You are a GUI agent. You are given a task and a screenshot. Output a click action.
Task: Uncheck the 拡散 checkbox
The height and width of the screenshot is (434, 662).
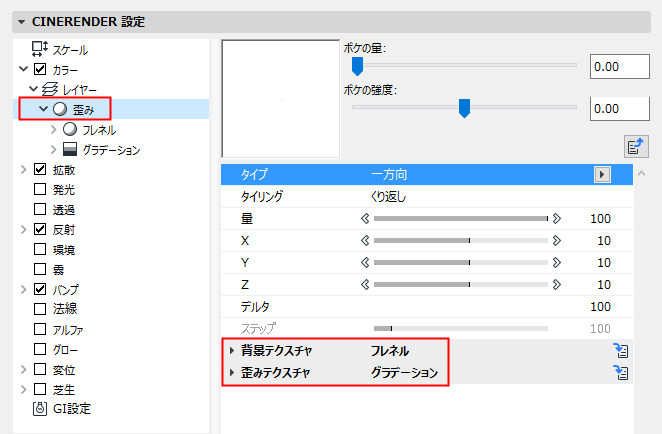pos(40,169)
